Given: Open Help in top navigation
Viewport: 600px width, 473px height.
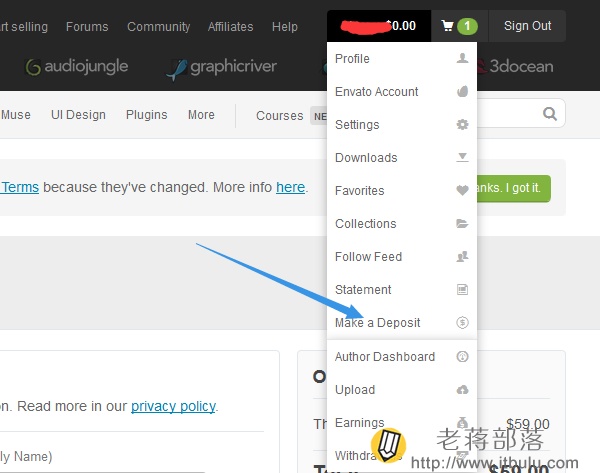Looking at the screenshot, I should click(x=285, y=27).
